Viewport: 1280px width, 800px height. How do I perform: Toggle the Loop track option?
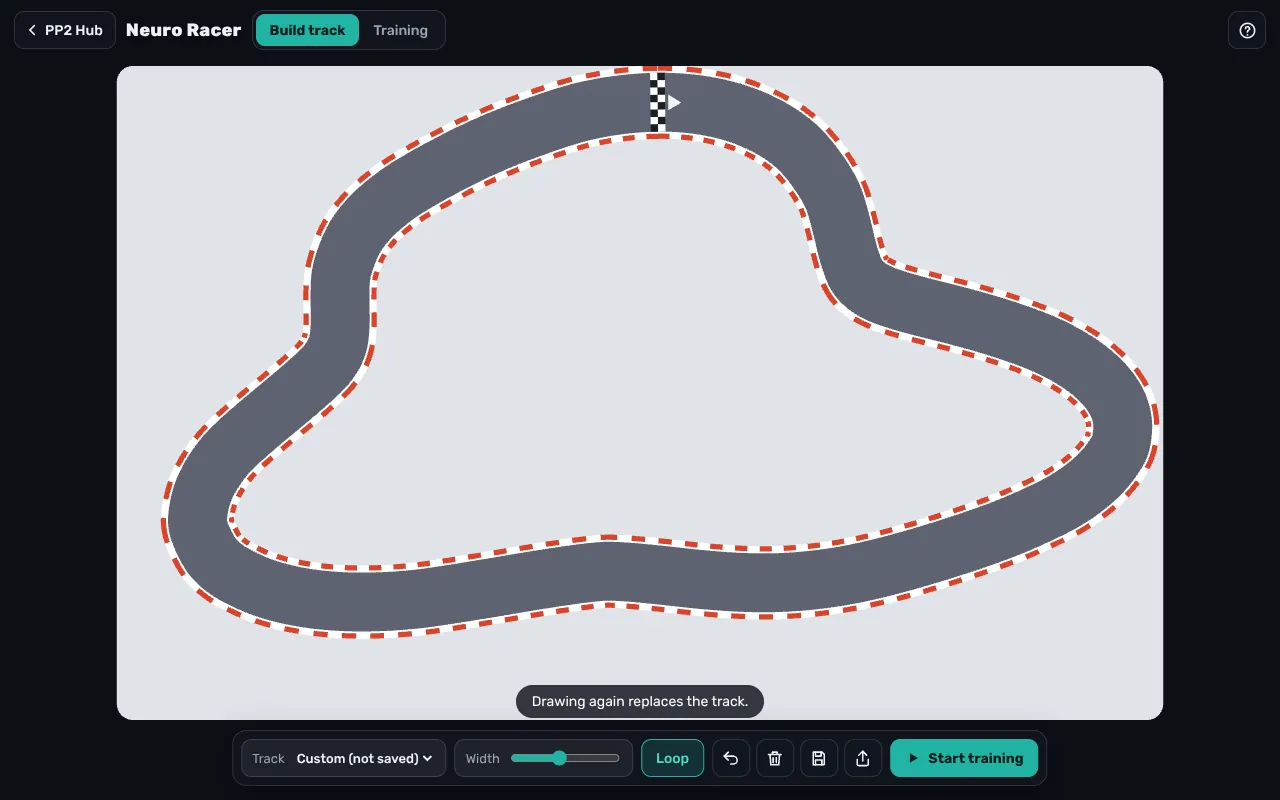pos(672,758)
